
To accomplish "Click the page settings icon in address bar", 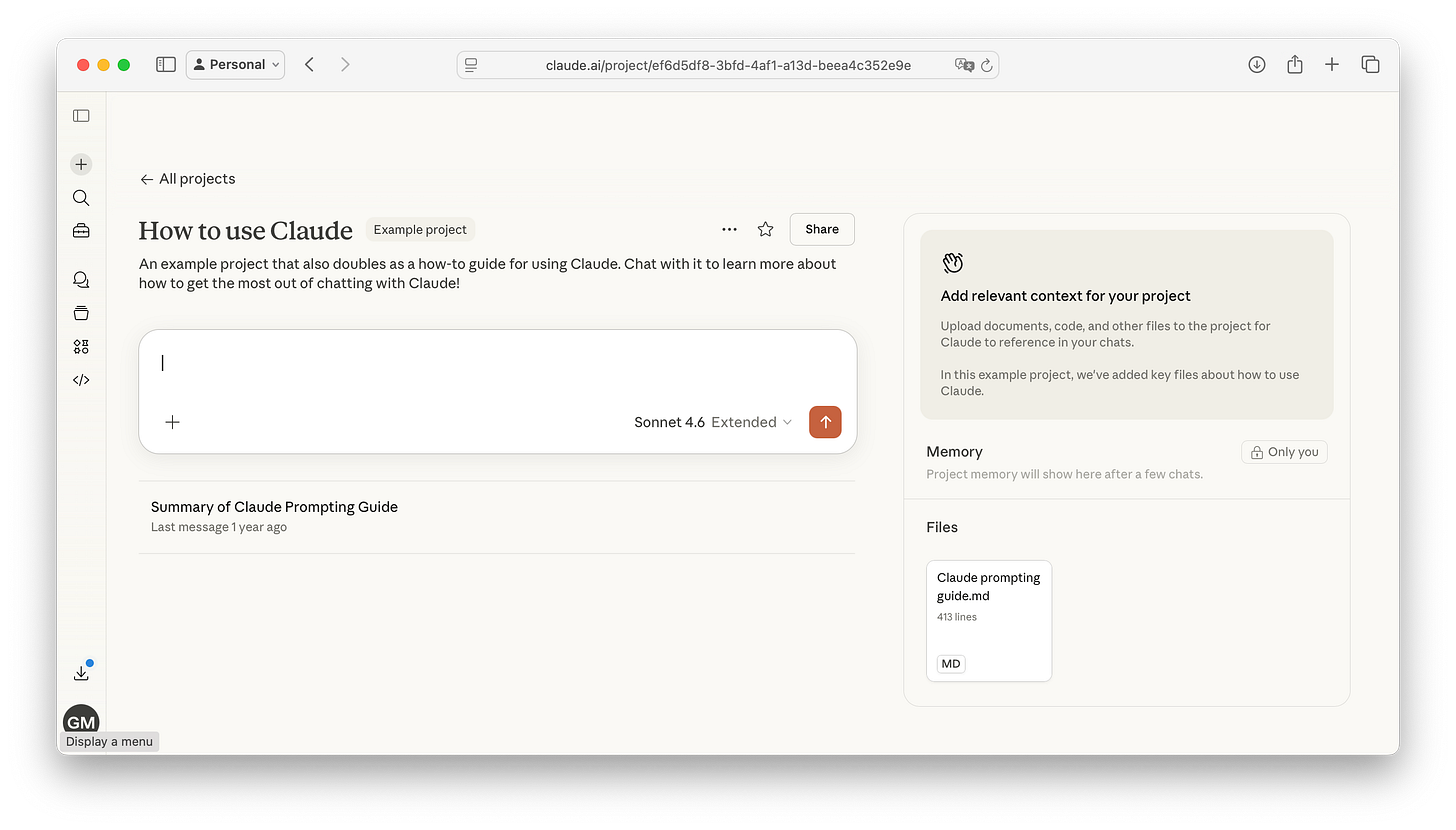I will (472, 65).
